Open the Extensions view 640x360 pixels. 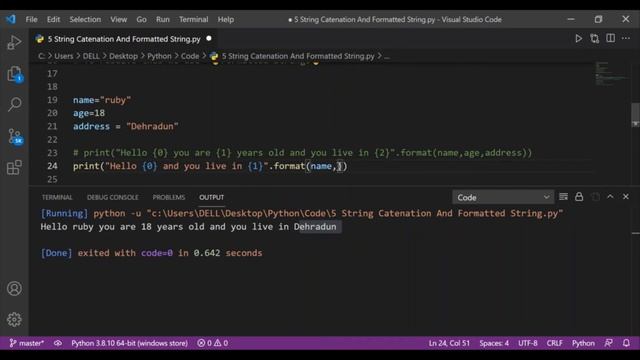pyautogui.click(x=14, y=167)
